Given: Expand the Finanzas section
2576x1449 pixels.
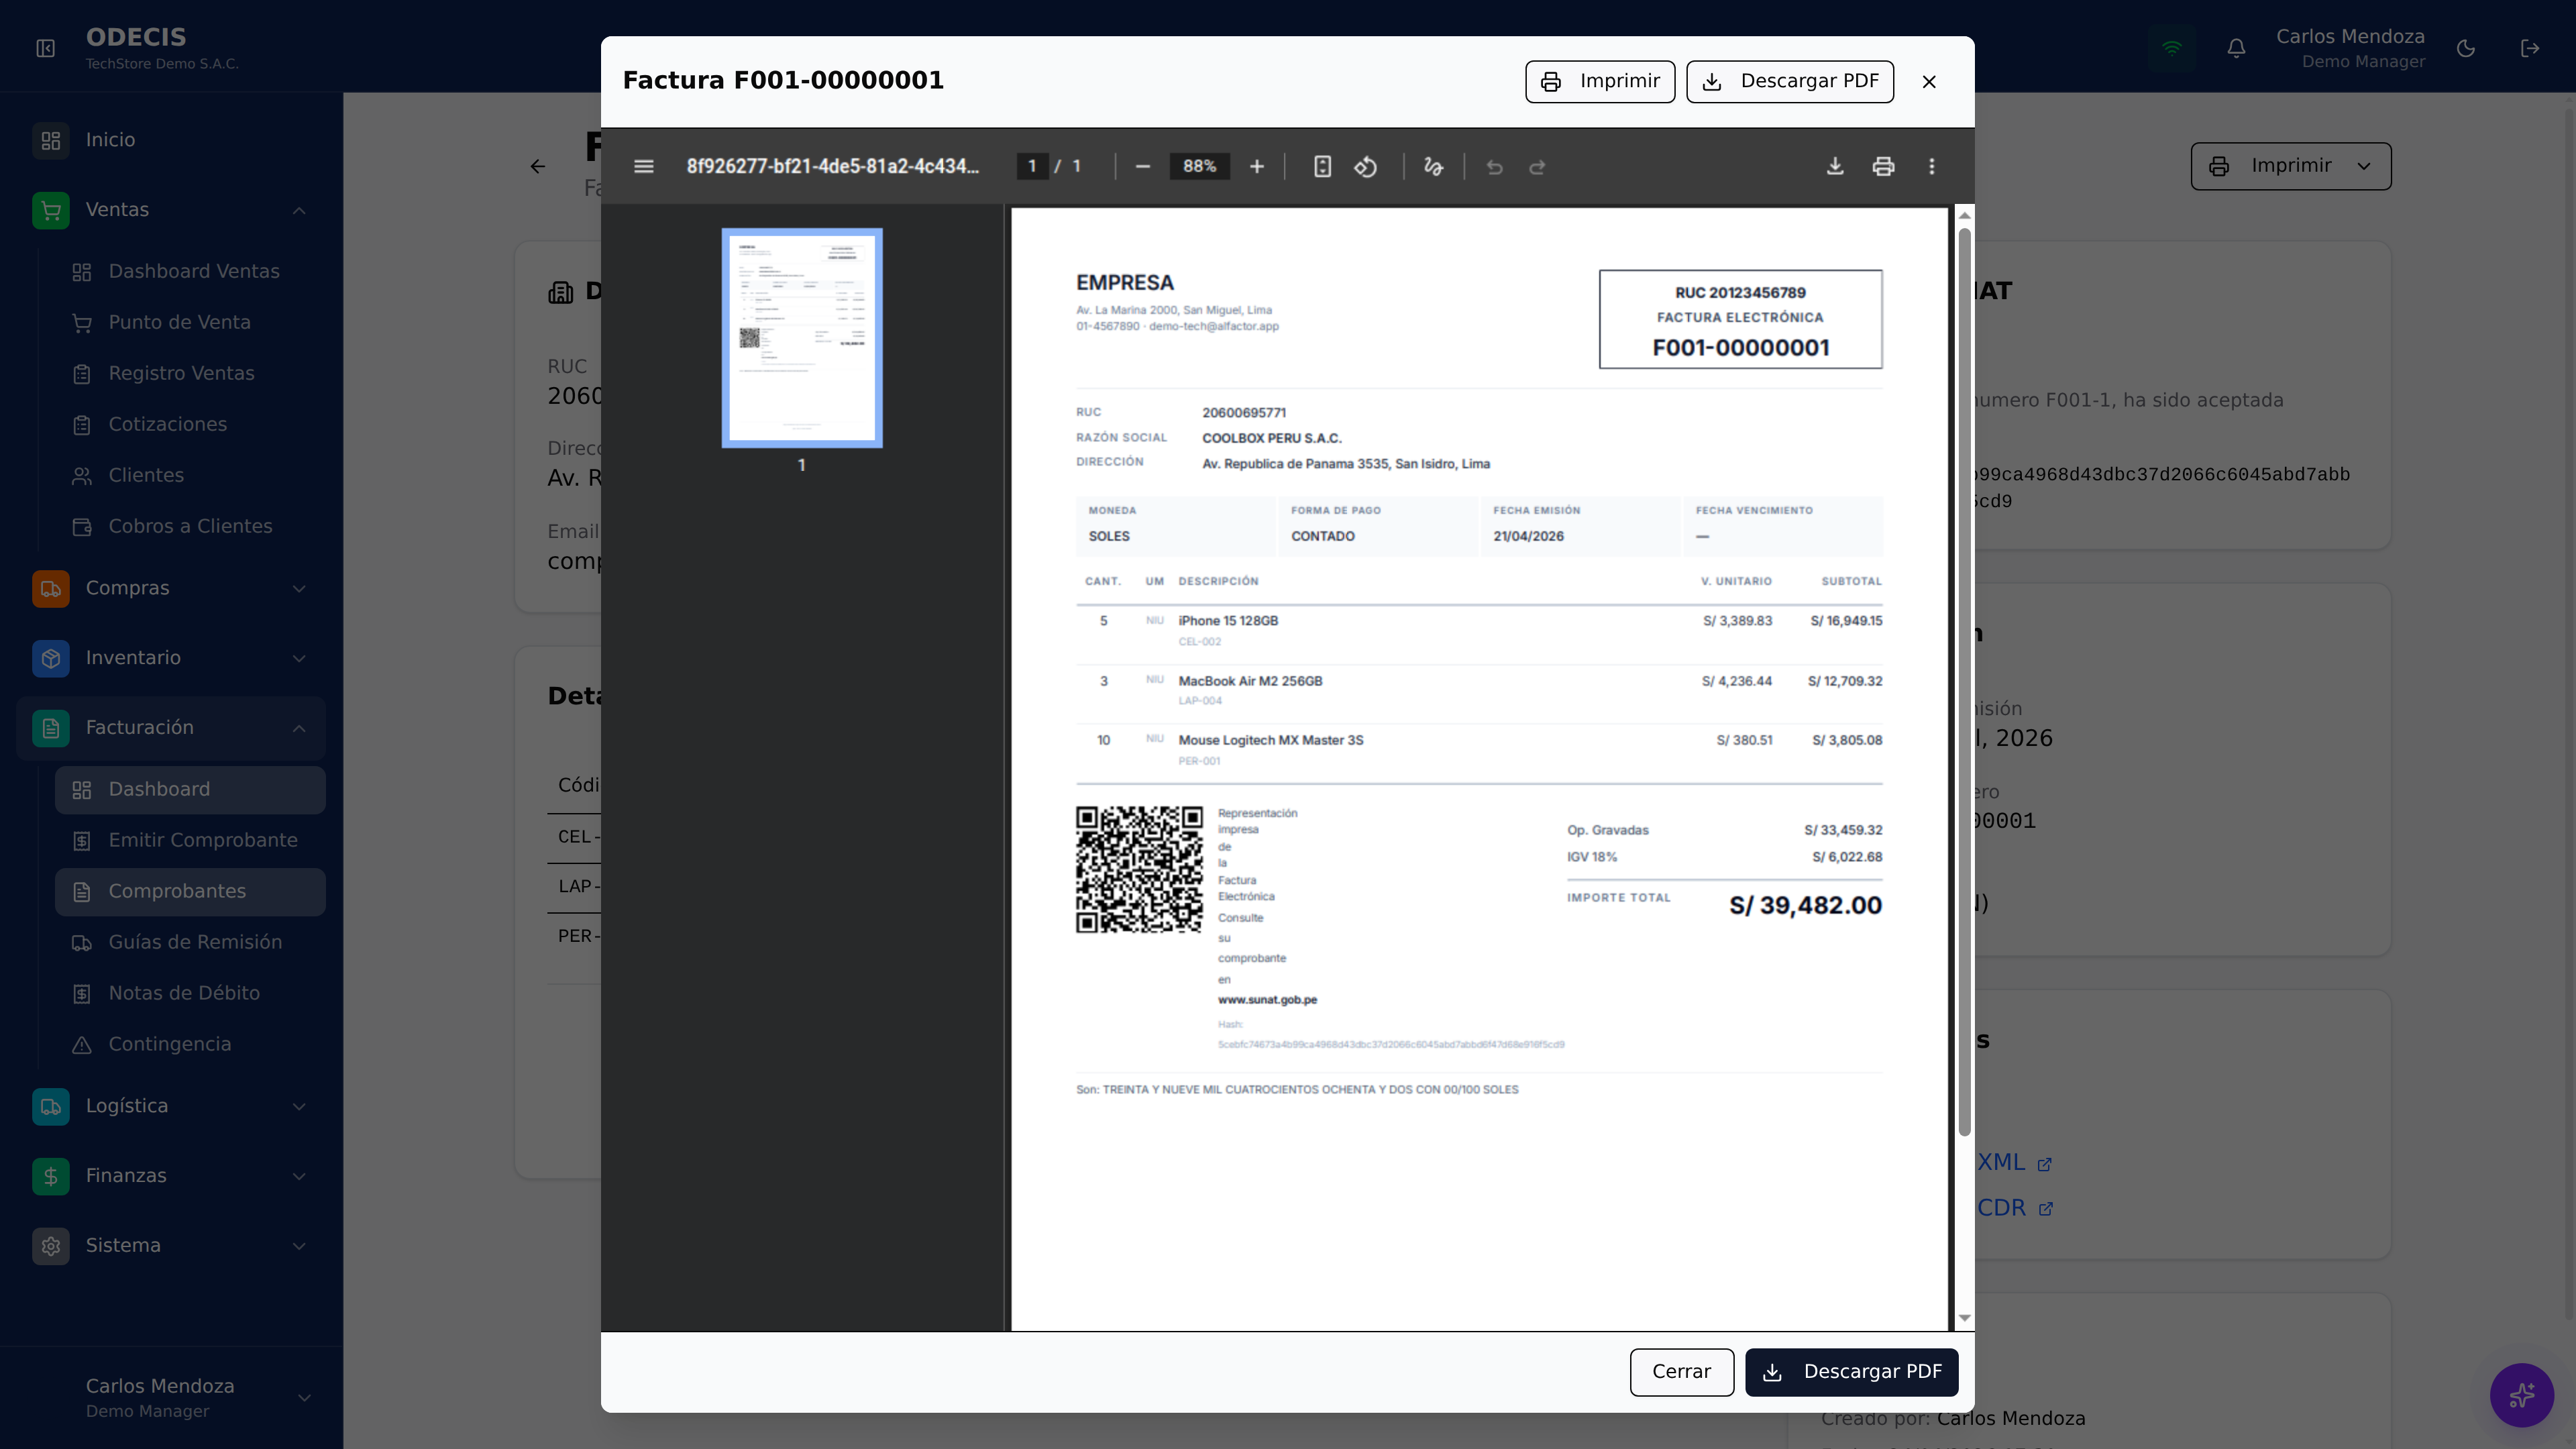Looking at the screenshot, I should coord(171,1176).
